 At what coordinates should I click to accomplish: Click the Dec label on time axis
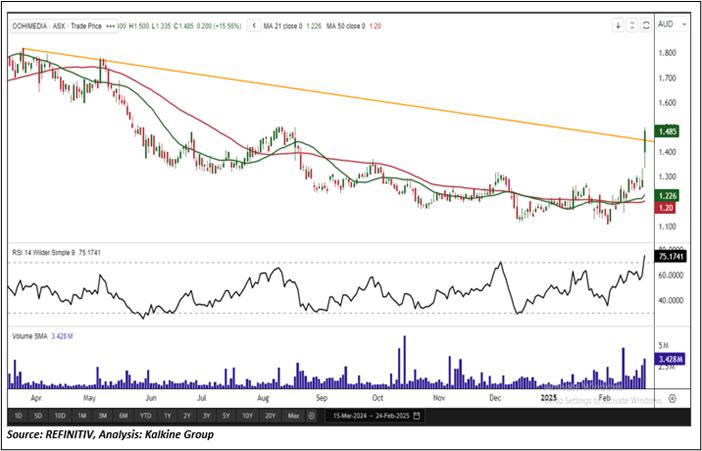(495, 398)
